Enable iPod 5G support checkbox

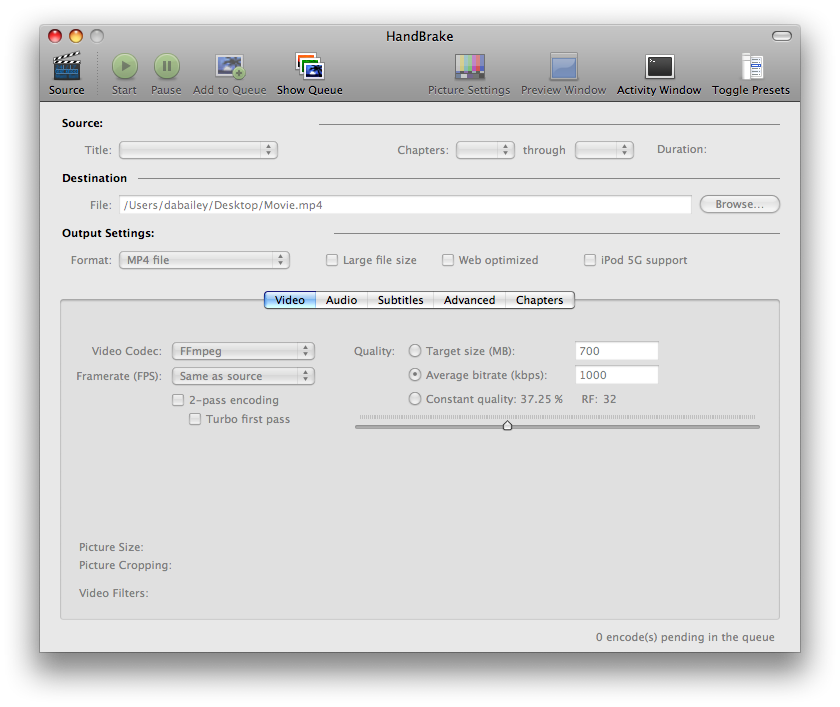(x=590, y=260)
